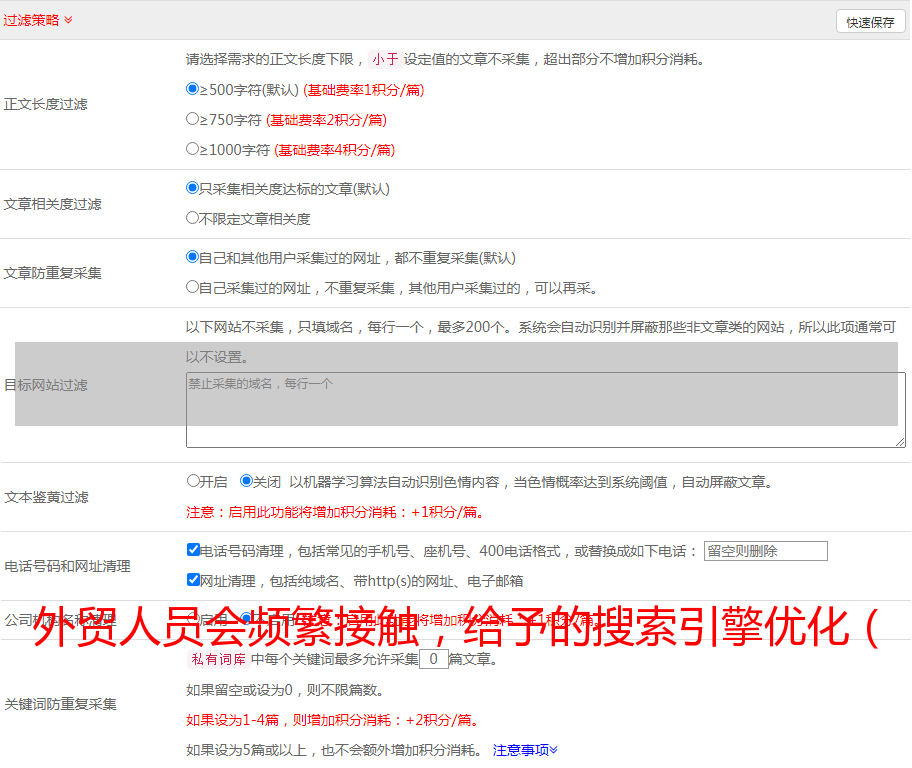Click the 私有词库 label tag
This screenshot has width=912, height=768.
(217, 659)
